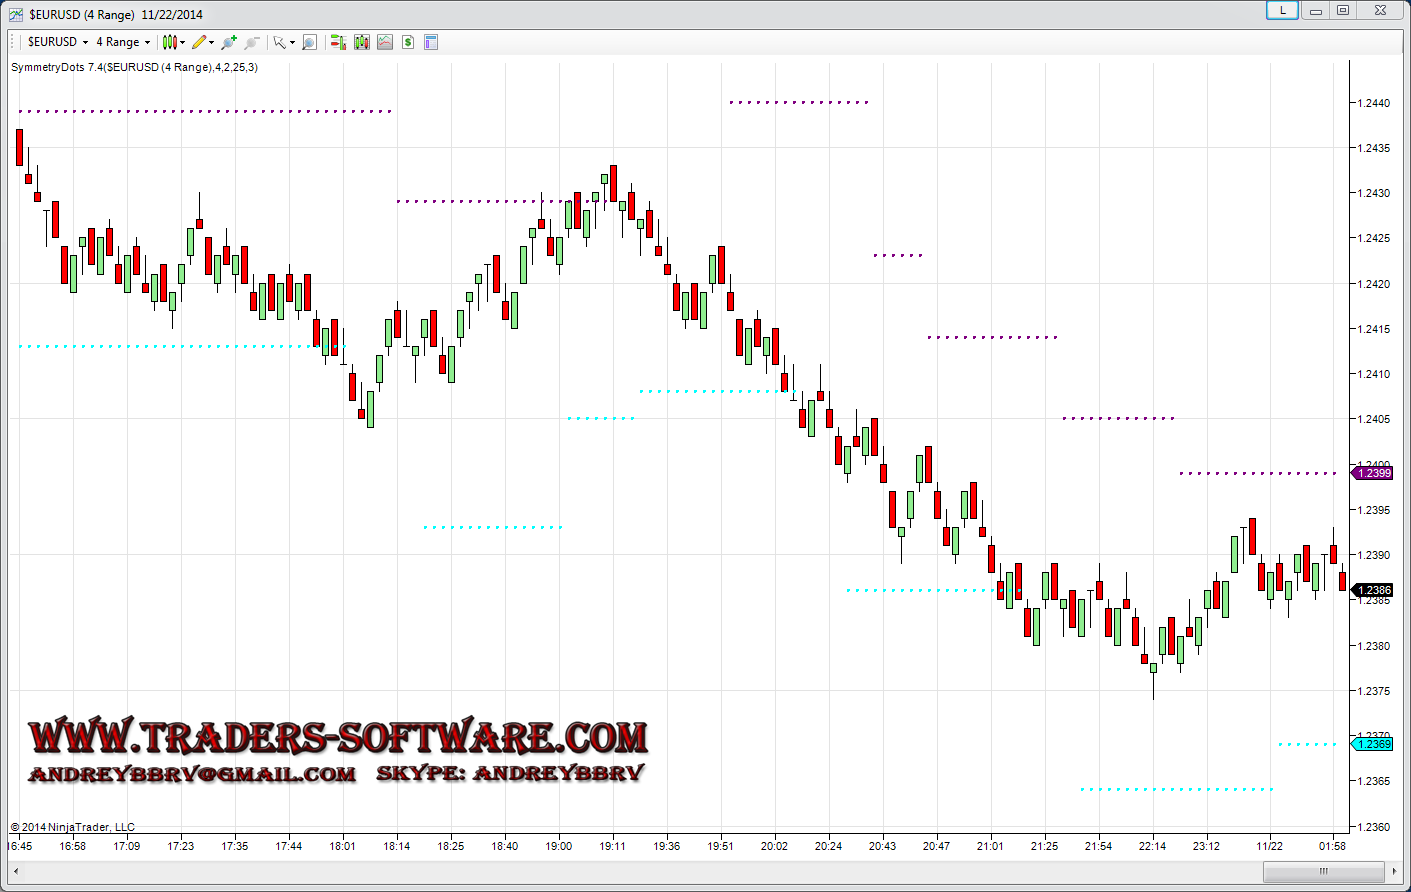Open the Data Series candlestick icon

(x=362, y=42)
